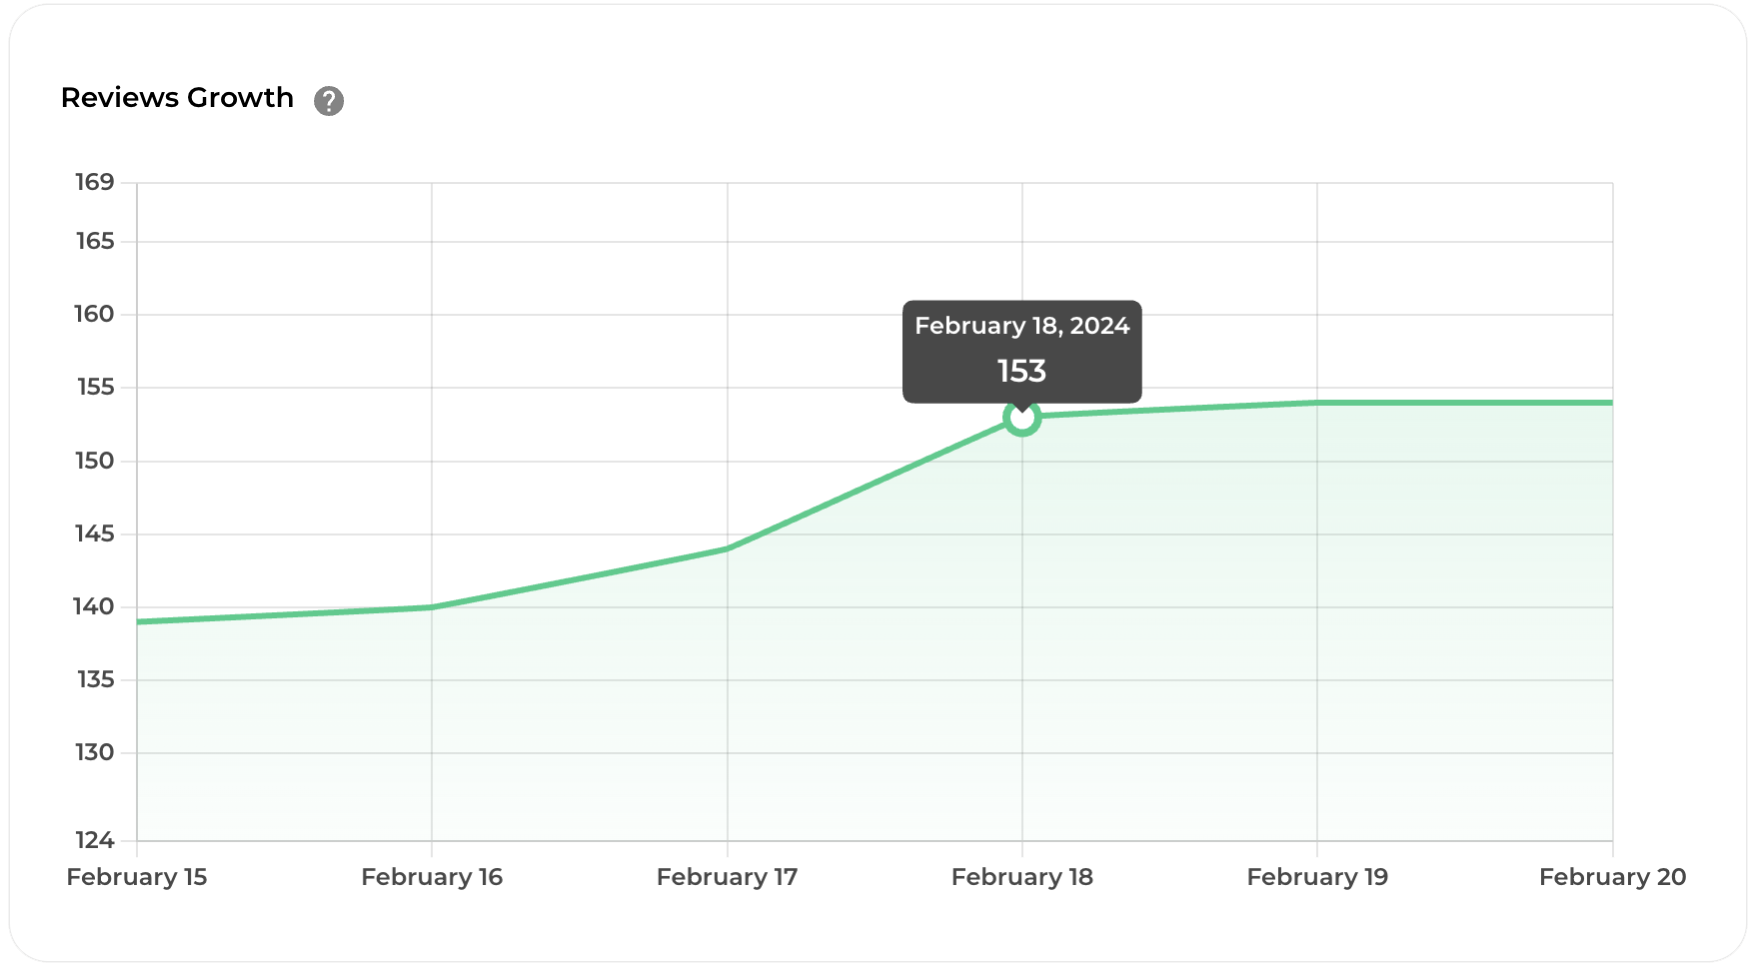Click the 165 y-axis value
The height and width of the screenshot is (968, 1754).
95,241
